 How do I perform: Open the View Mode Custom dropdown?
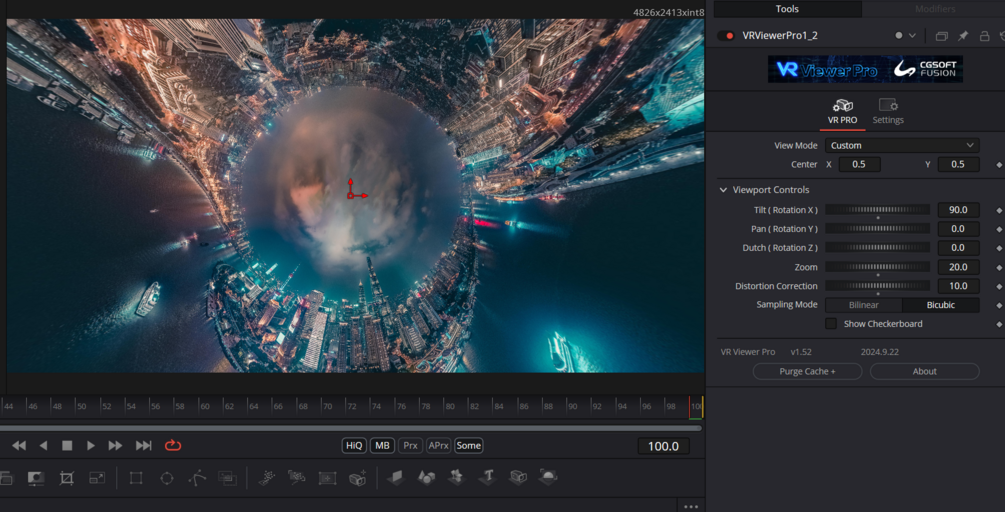pos(902,145)
